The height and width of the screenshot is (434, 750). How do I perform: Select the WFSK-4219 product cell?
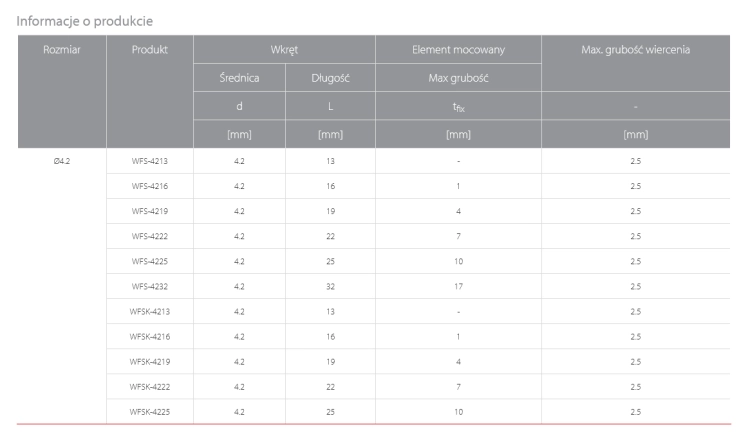pos(150,362)
